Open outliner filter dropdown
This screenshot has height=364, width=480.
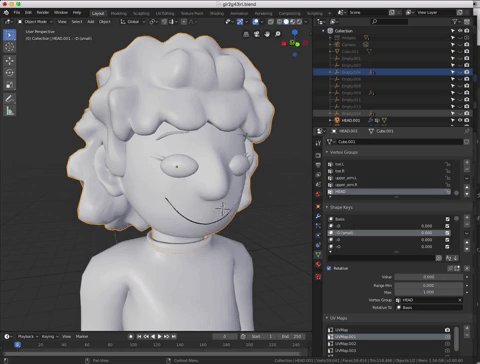pos(455,22)
